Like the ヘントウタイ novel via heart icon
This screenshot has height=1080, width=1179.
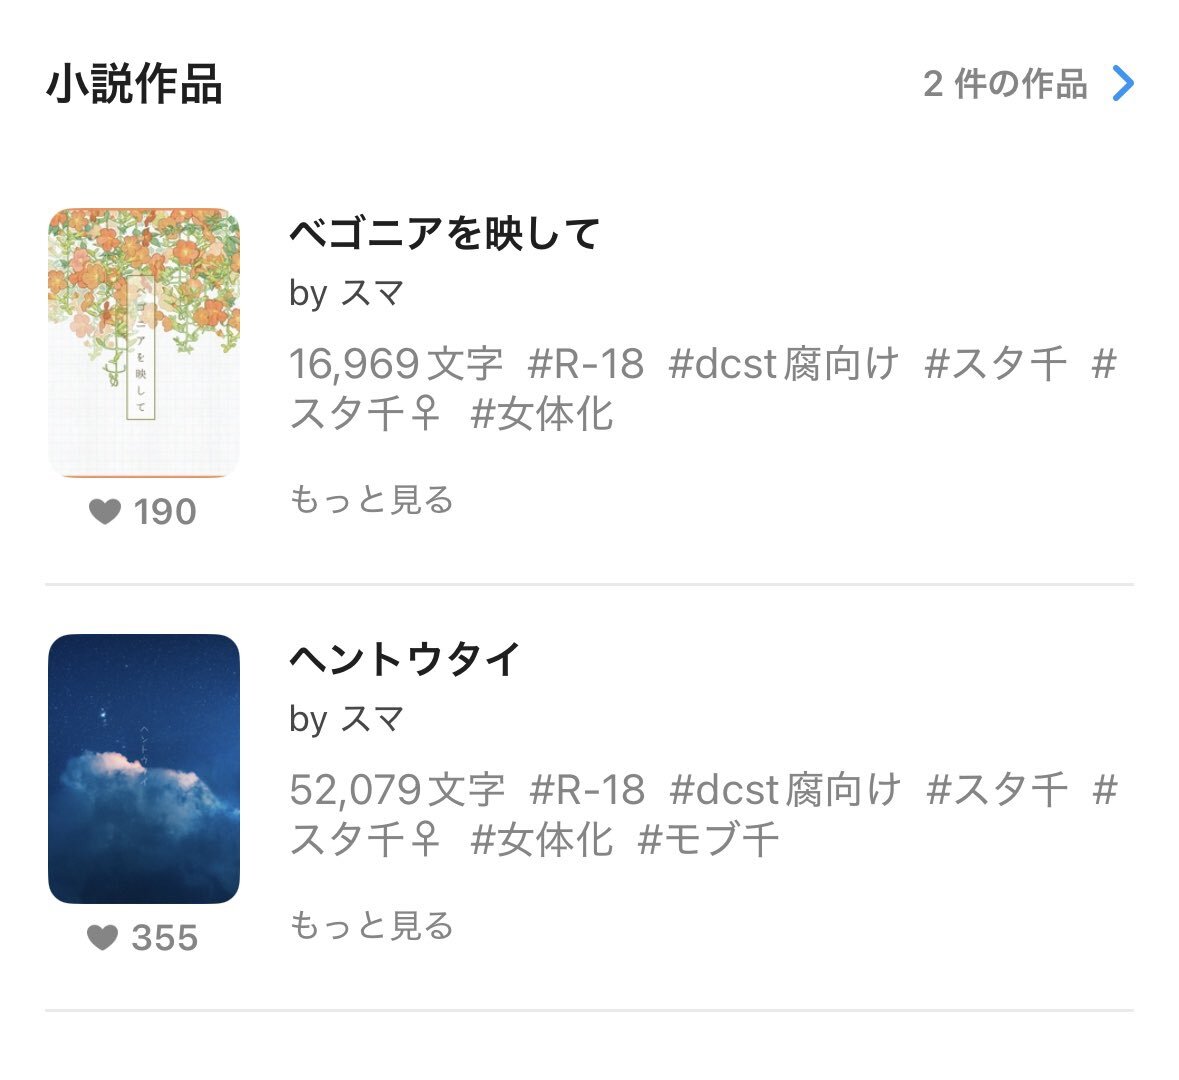[x=103, y=938]
